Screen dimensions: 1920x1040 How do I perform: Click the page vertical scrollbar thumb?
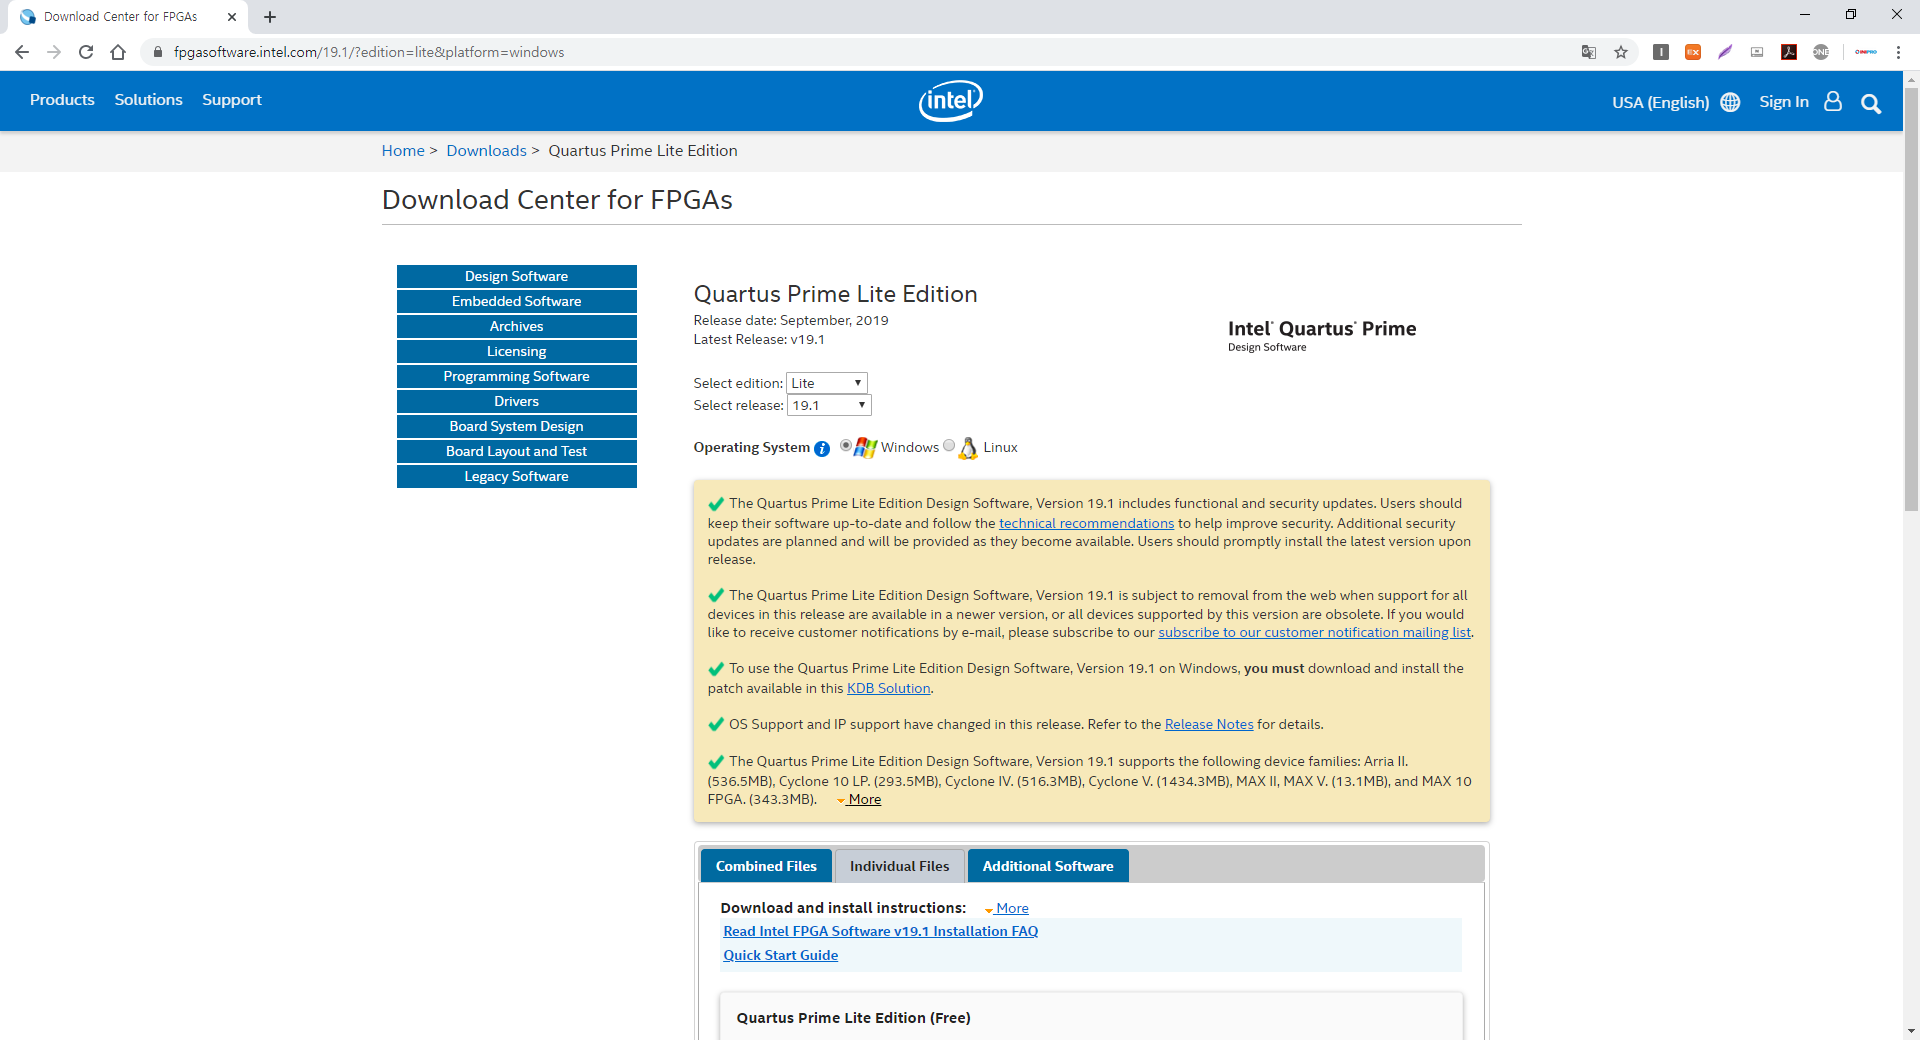coord(1911,299)
